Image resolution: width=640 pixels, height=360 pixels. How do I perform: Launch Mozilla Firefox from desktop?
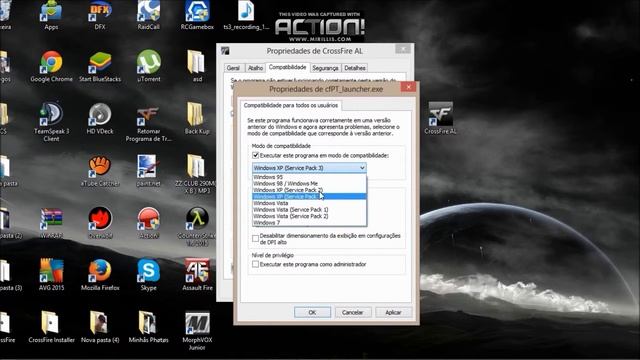pyautogui.click(x=100, y=275)
